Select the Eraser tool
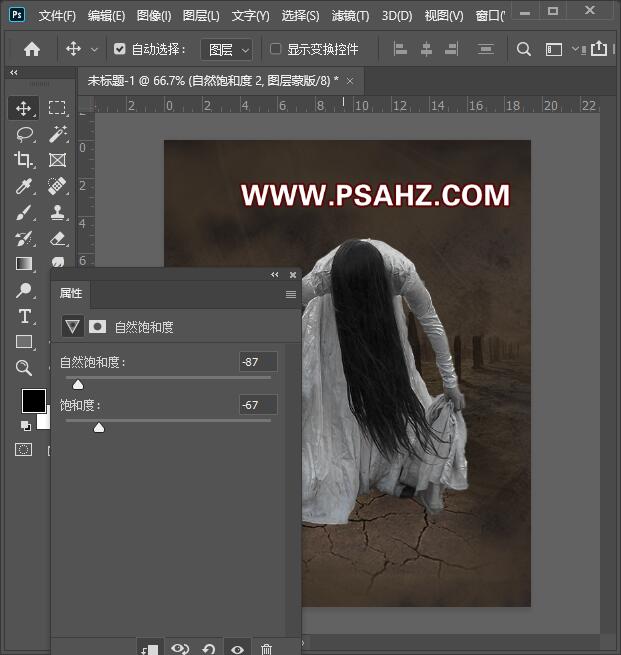Viewport: 621px width, 655px height. point(58,239)
